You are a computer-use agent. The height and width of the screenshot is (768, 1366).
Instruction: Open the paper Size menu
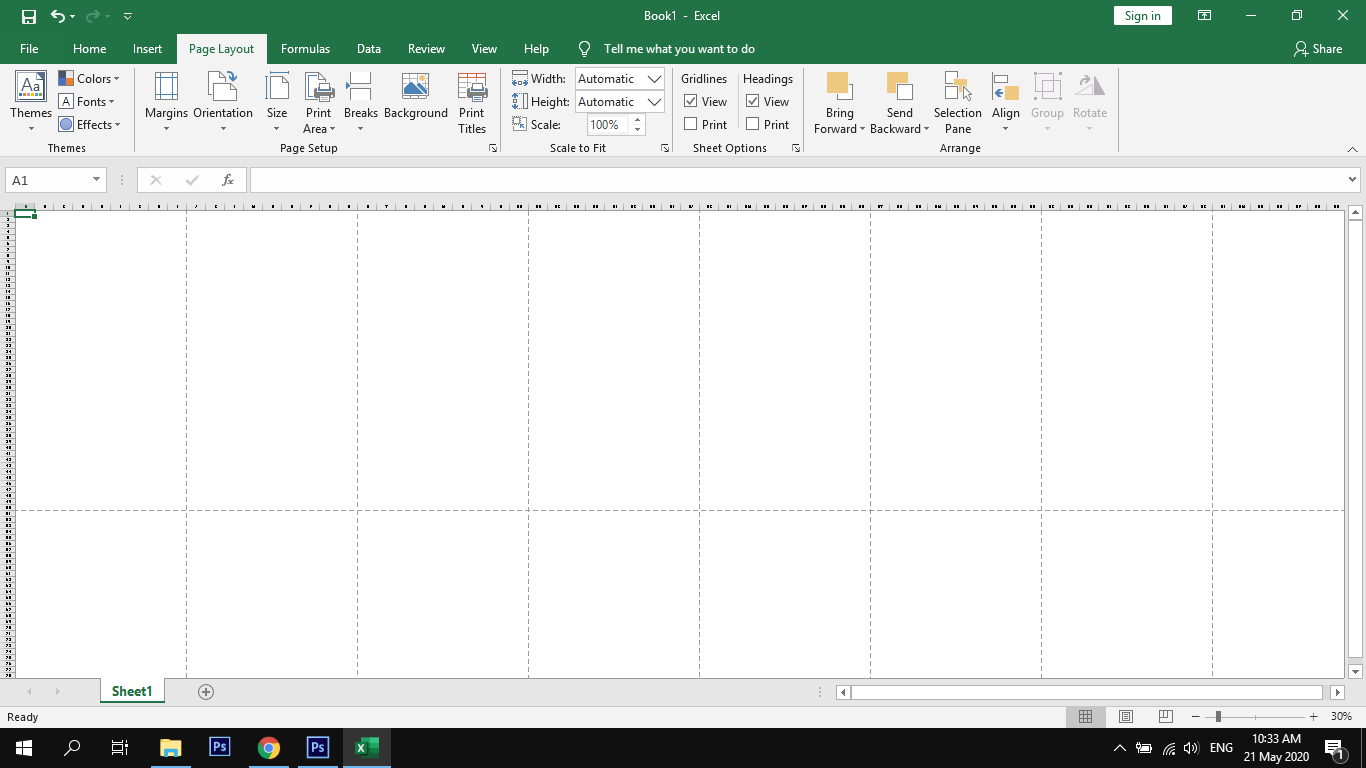point(277,102)
